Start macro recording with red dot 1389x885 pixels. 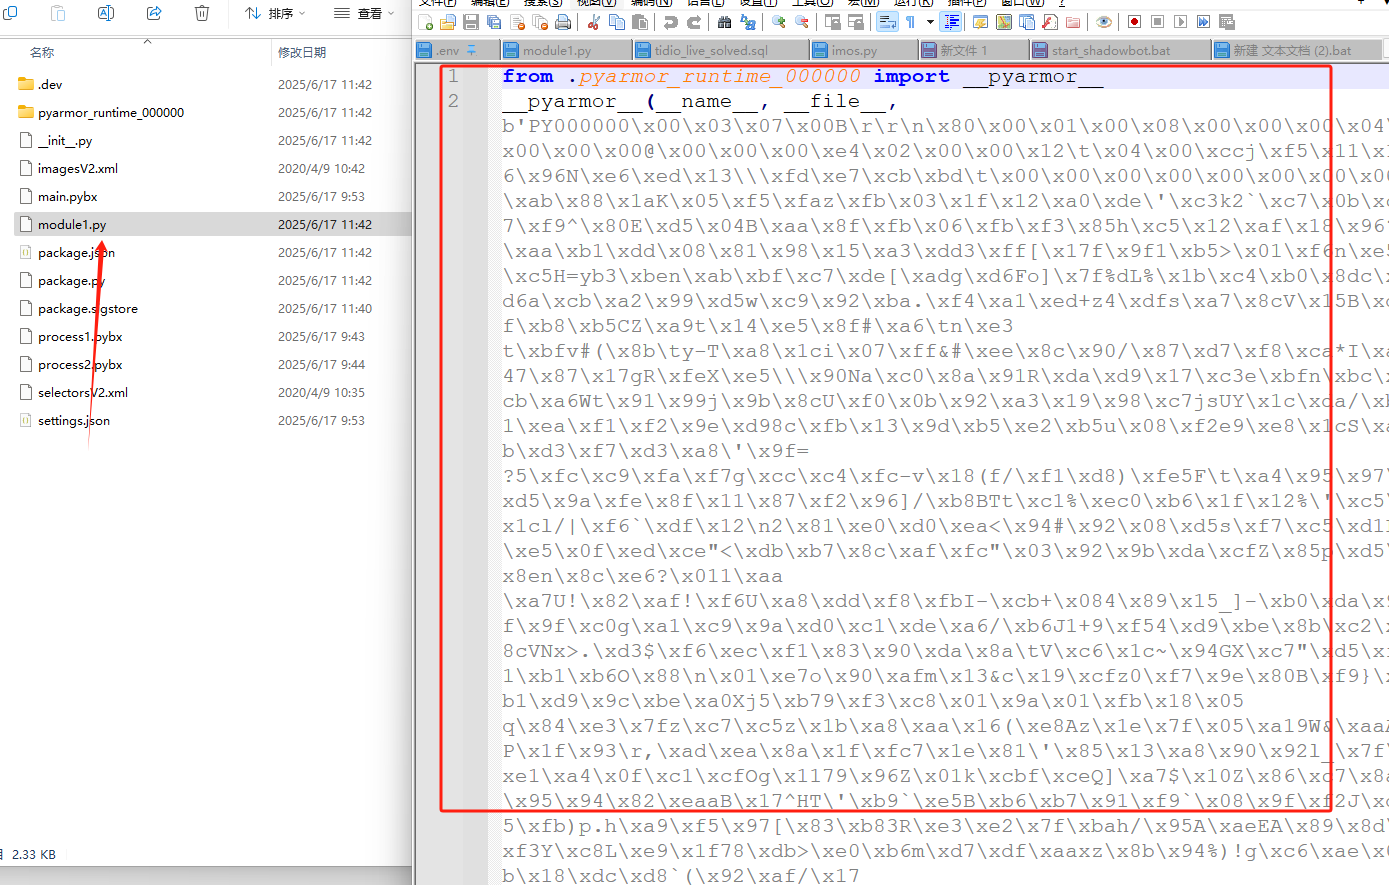point(1135,22)
